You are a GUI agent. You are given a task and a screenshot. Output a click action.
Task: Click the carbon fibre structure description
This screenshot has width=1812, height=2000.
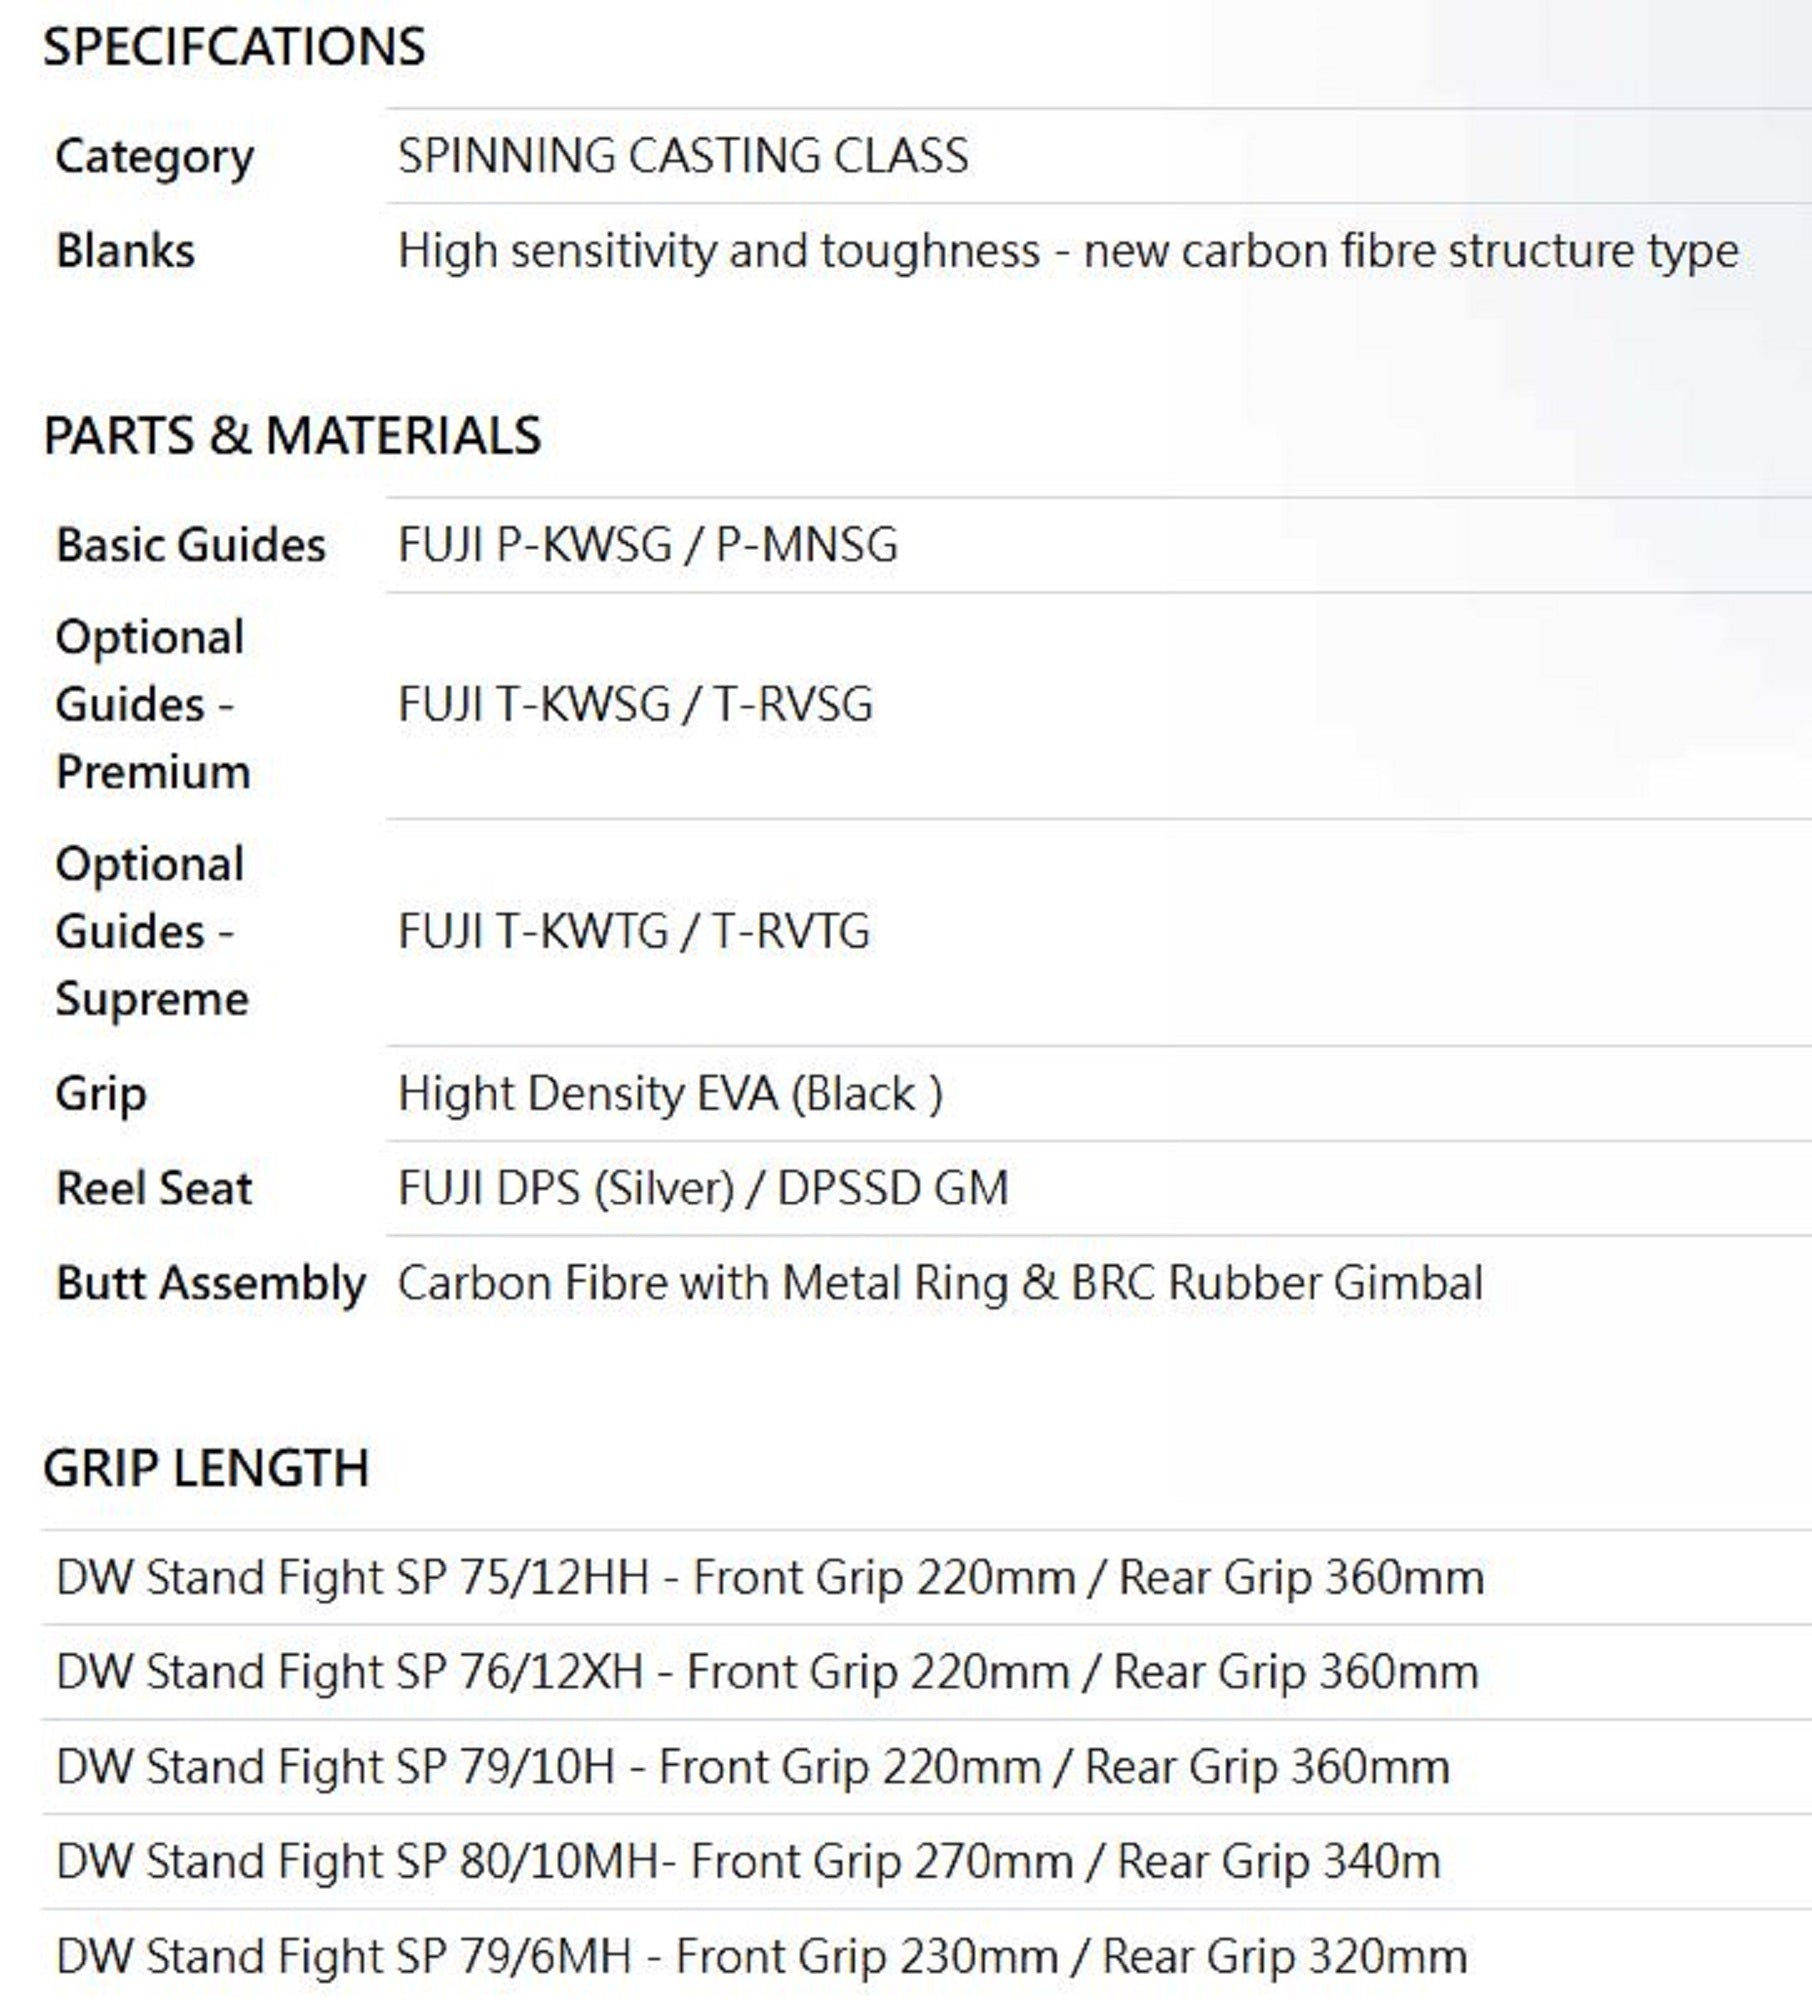[x=1068, y=251]
